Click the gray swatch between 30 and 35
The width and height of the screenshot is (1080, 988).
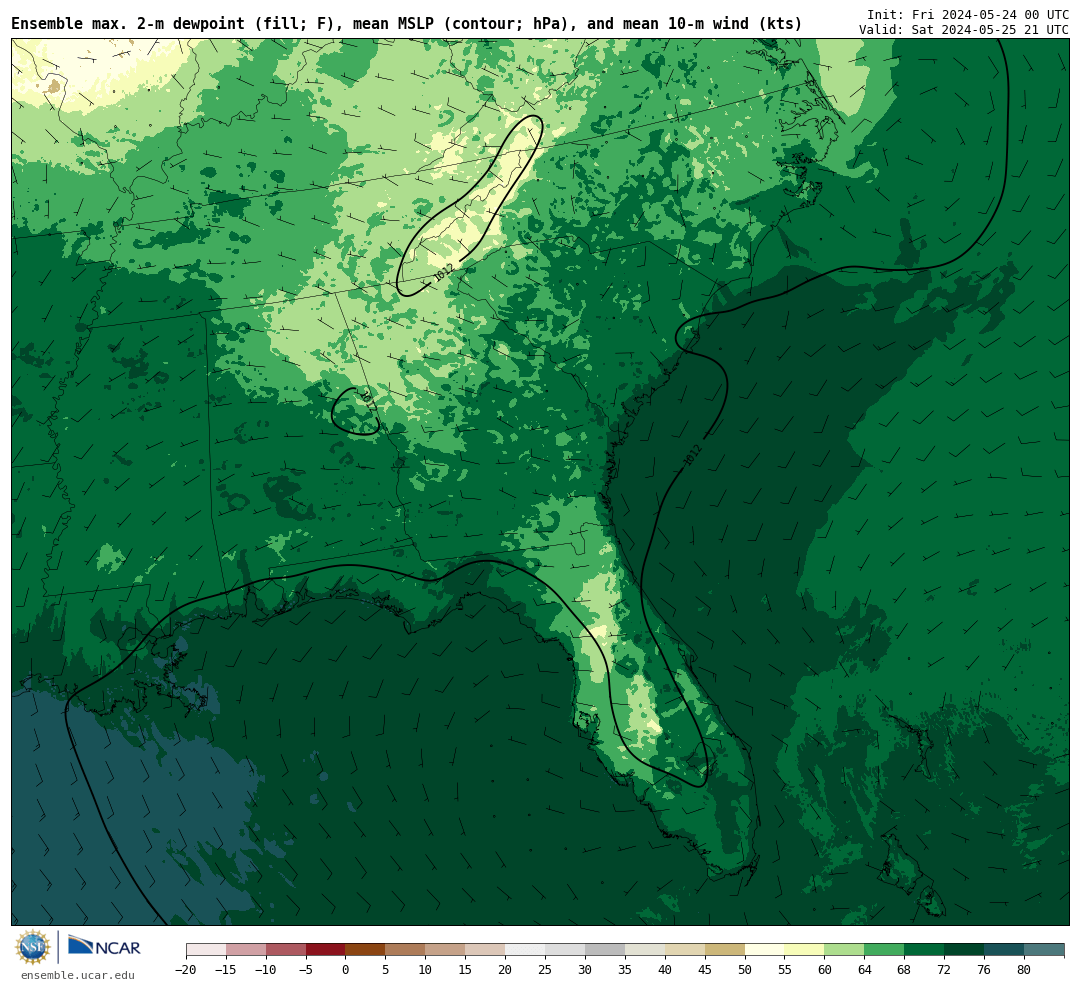pos(605,950)
